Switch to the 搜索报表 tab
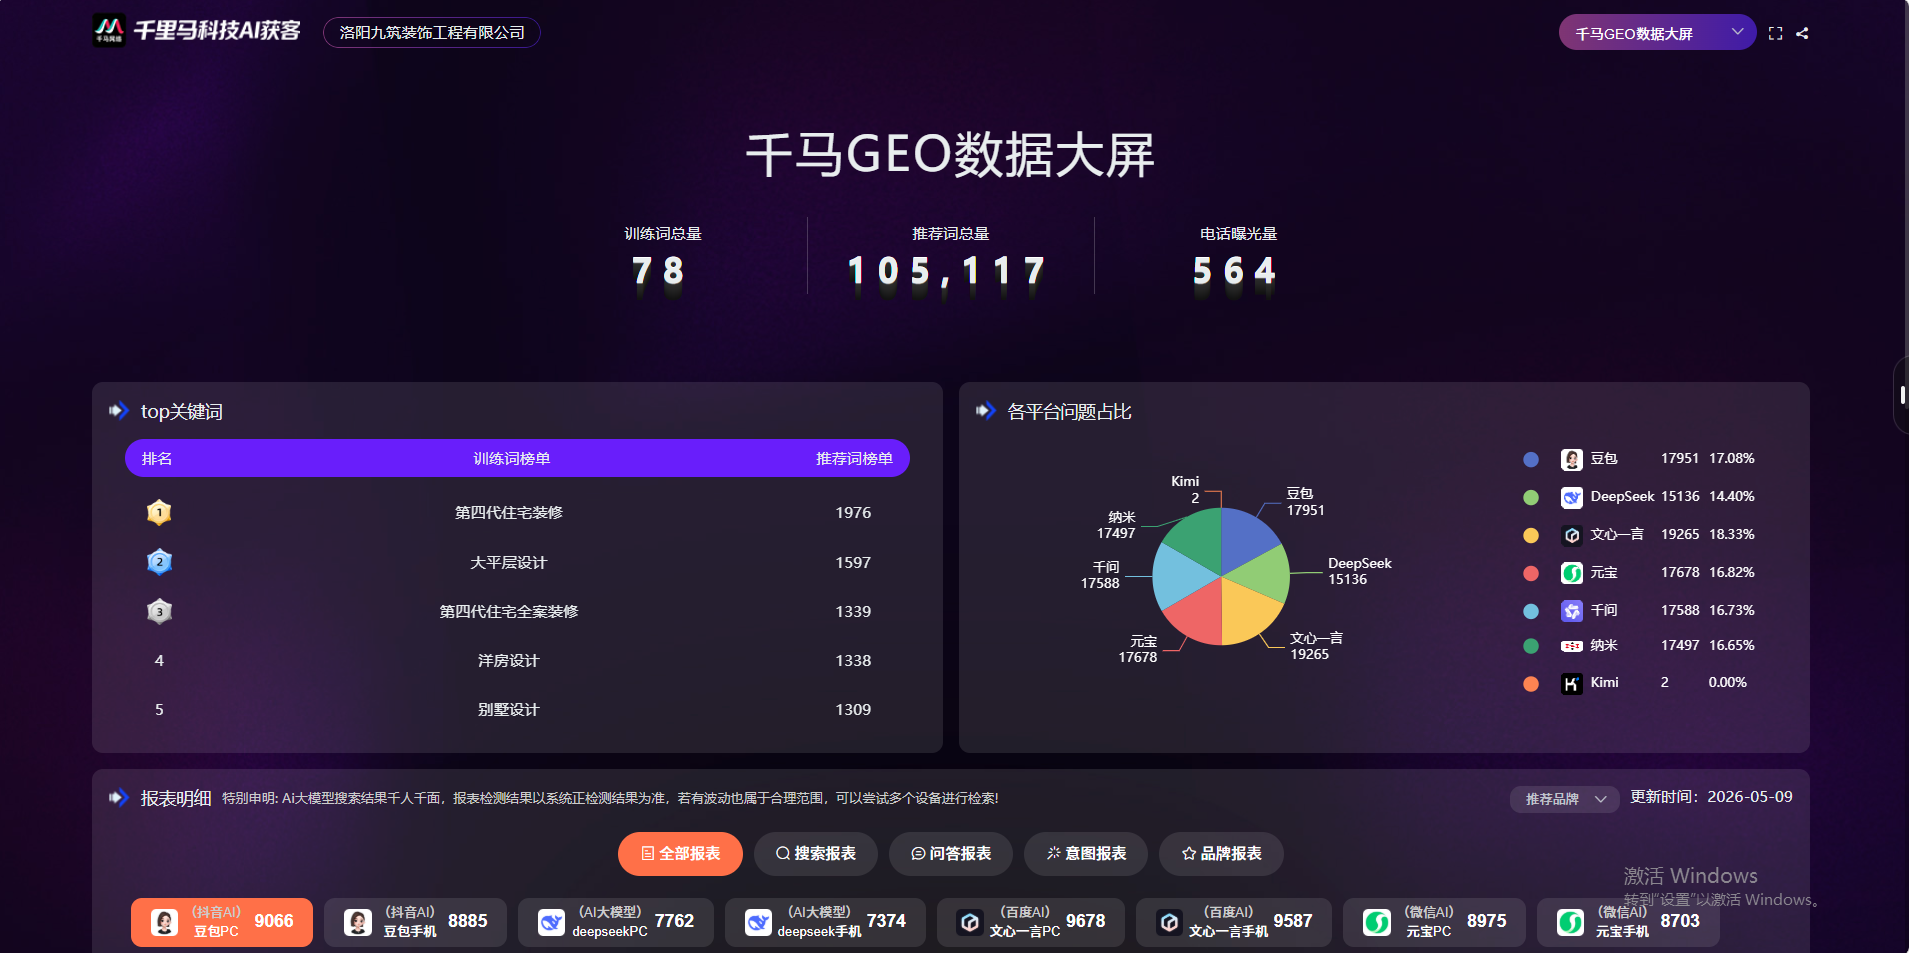1909x953 pixels. pyautogui.click(x=815, y=854)
